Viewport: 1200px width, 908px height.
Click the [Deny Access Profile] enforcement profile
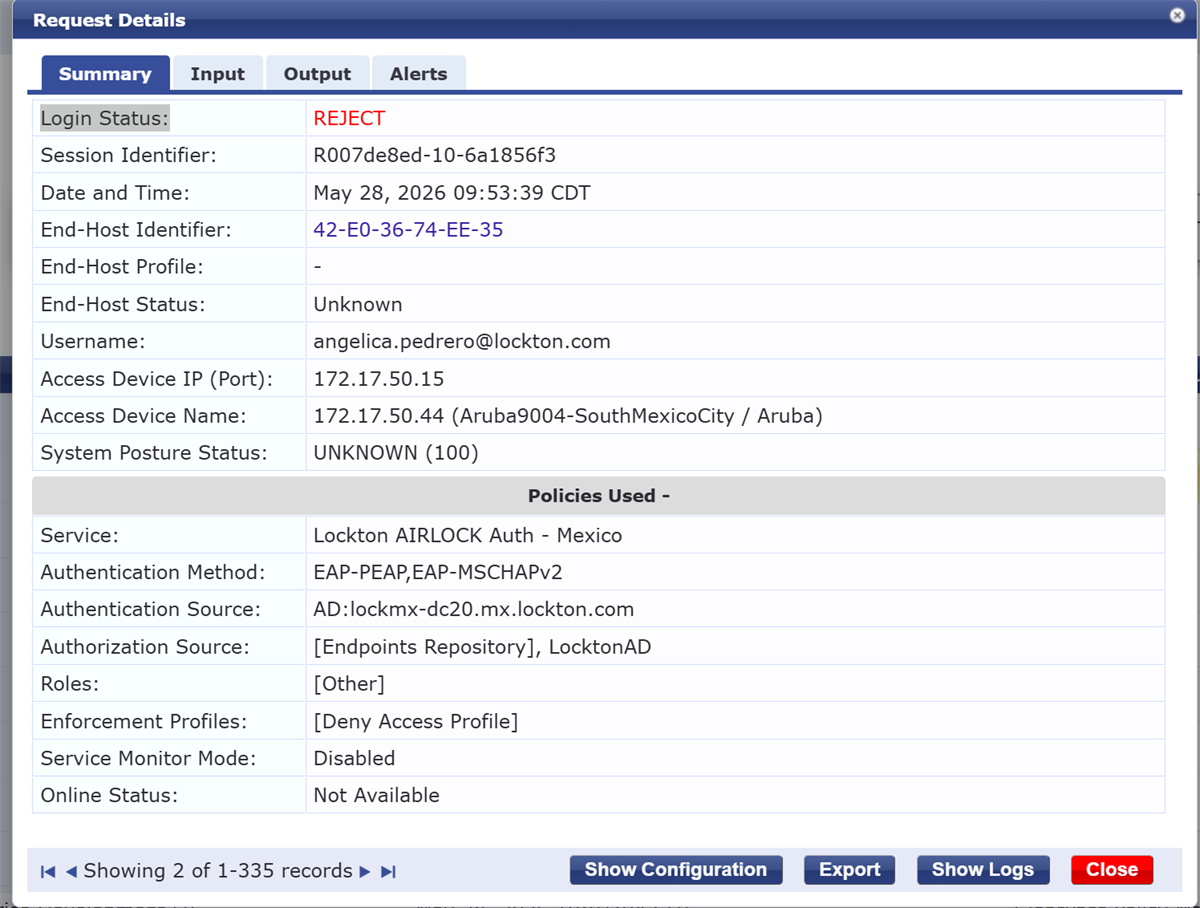416,721
